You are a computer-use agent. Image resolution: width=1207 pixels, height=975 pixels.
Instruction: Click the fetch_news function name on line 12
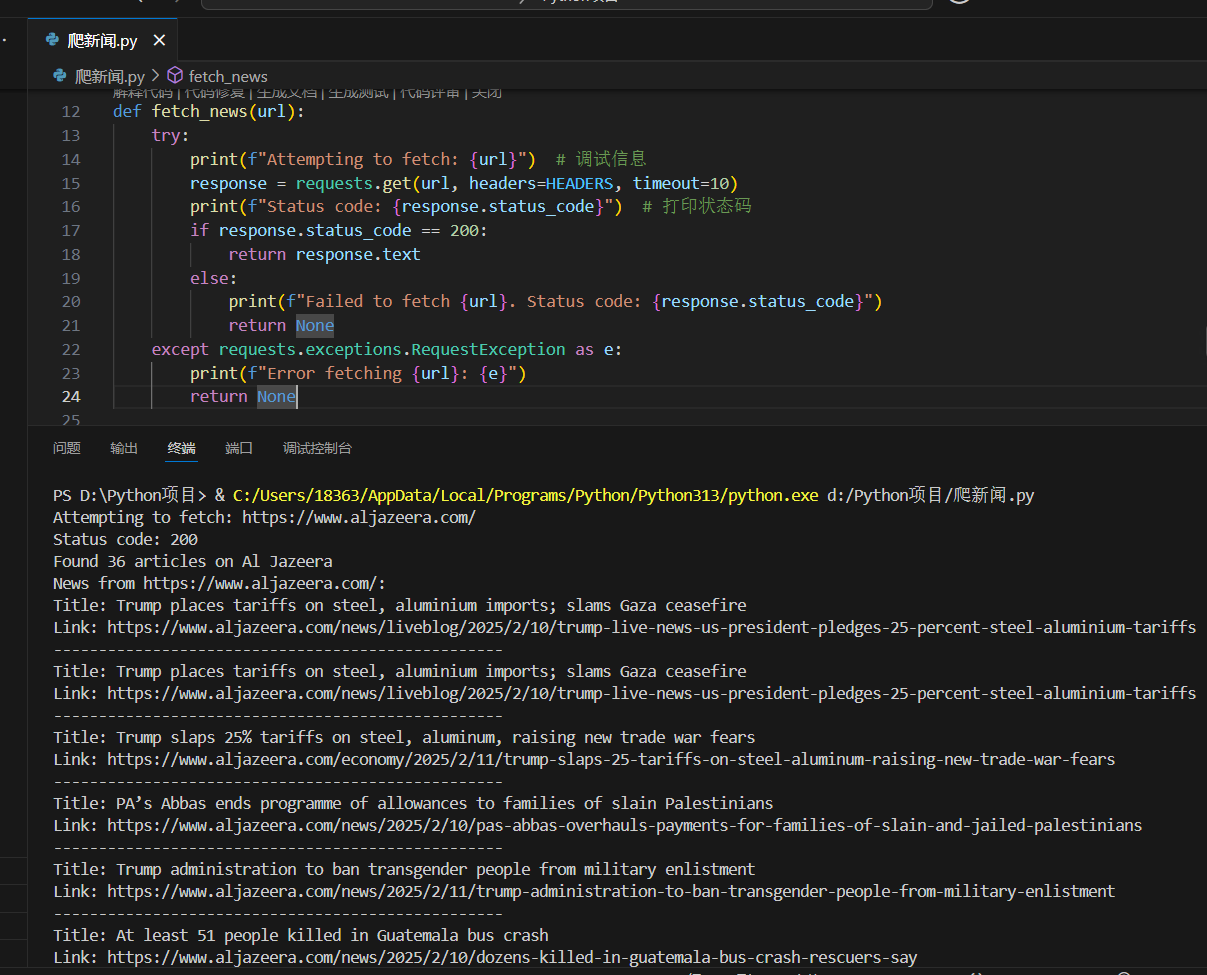pyautogui.click(x=199, y=111)
